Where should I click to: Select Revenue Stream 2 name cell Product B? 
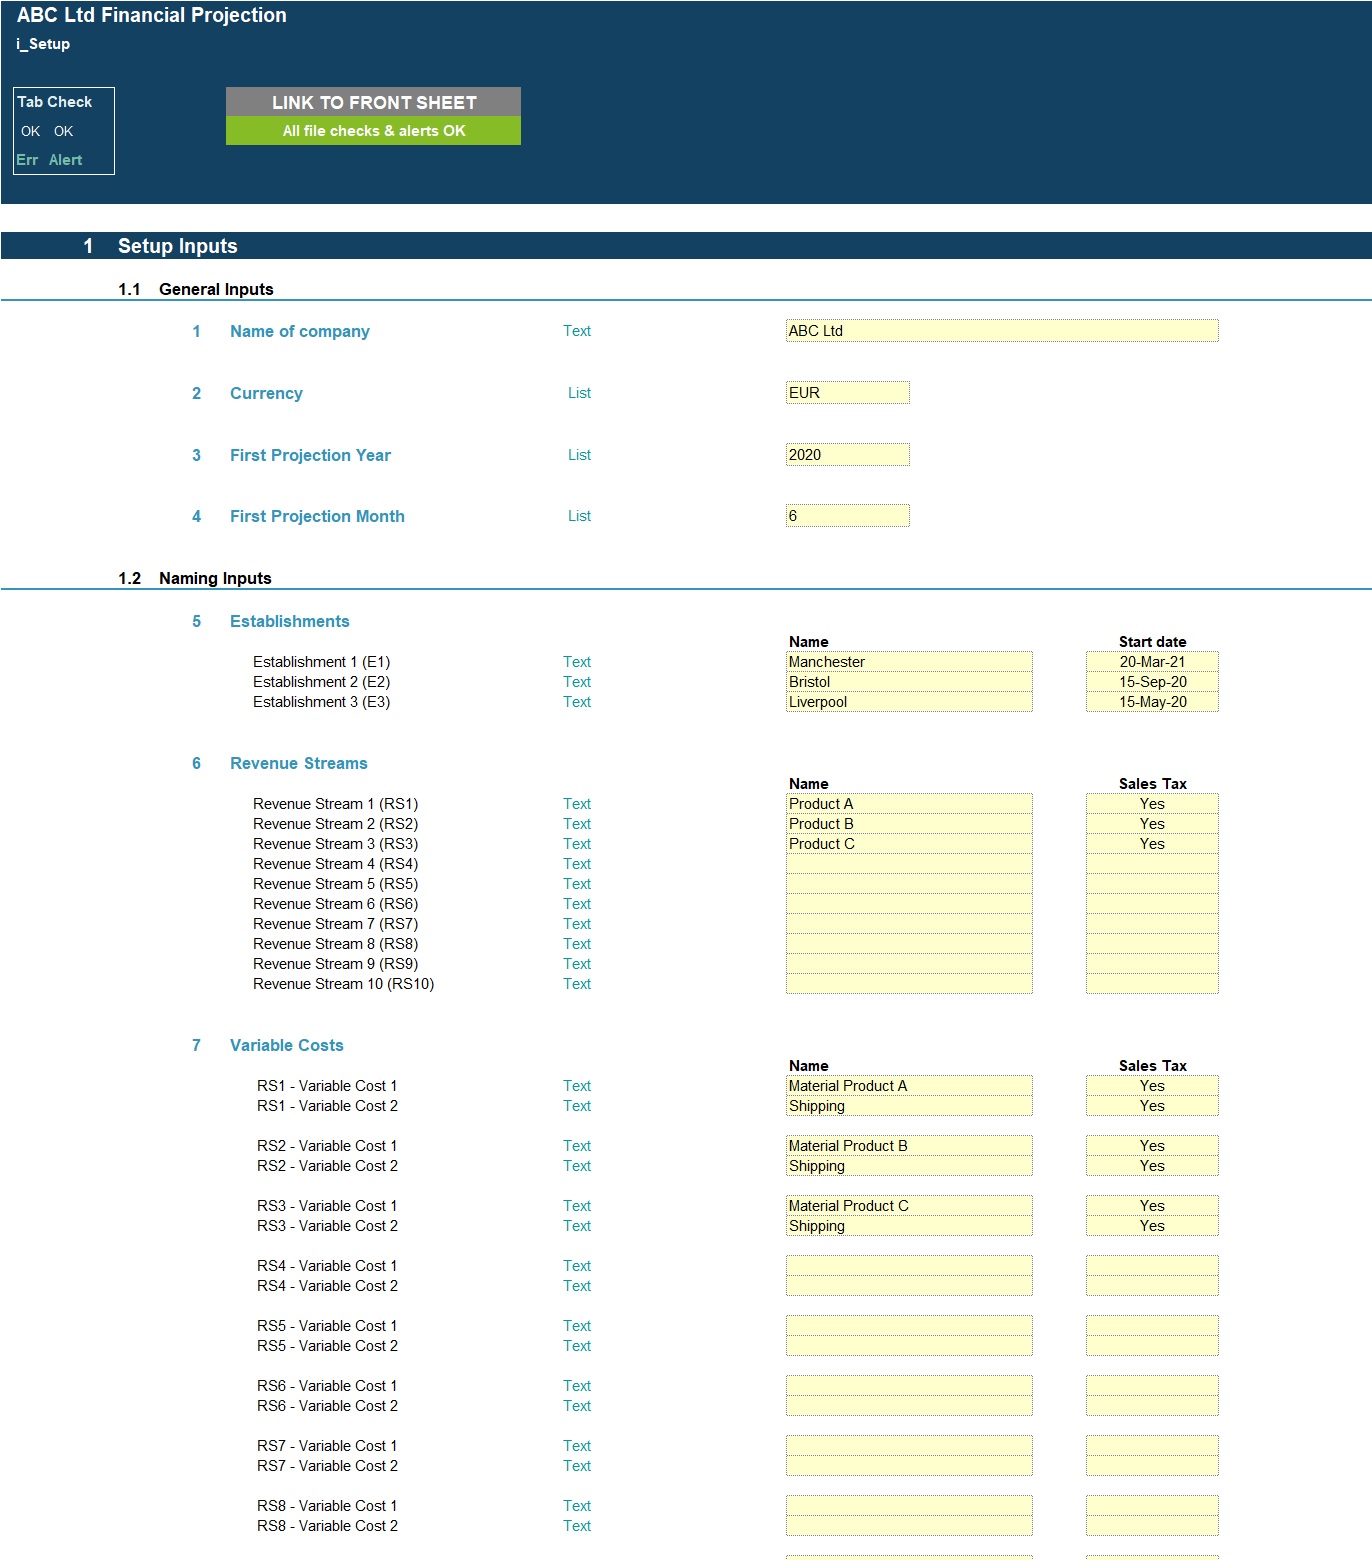point(909,824)
